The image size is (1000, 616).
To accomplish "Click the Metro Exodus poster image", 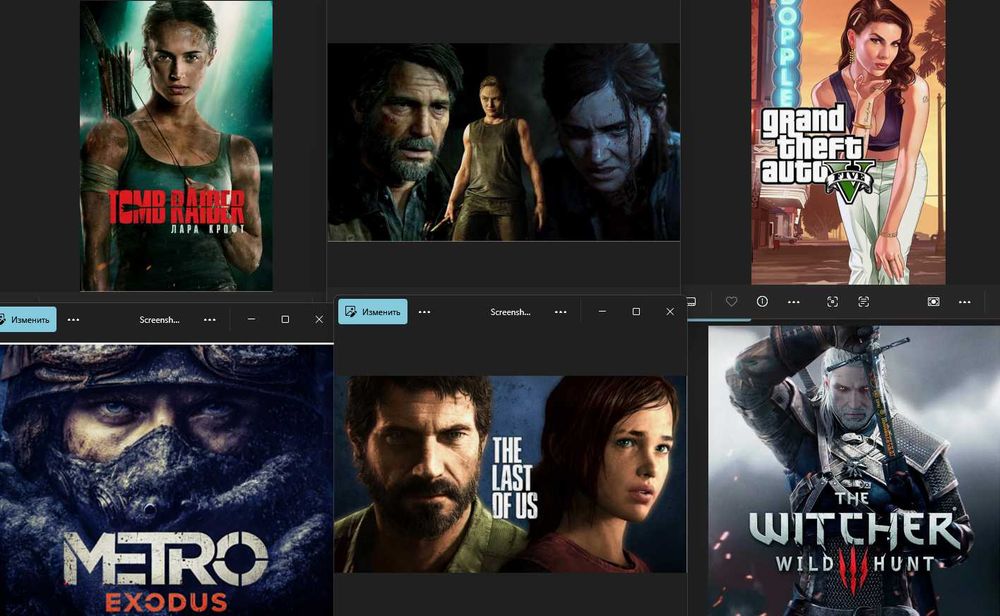I will [x=166, y=480].
